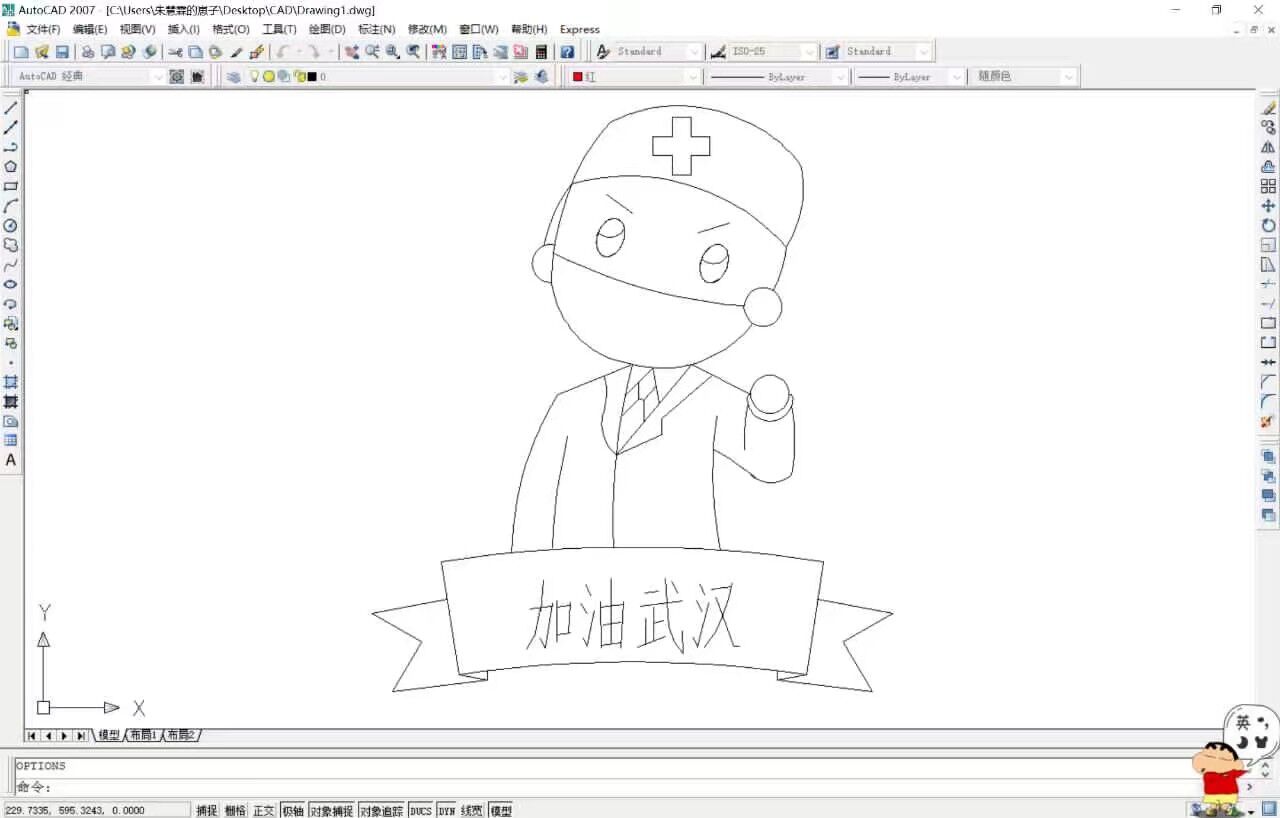
Task: Select the Line drawing tool
Action: tap(11, 108)
